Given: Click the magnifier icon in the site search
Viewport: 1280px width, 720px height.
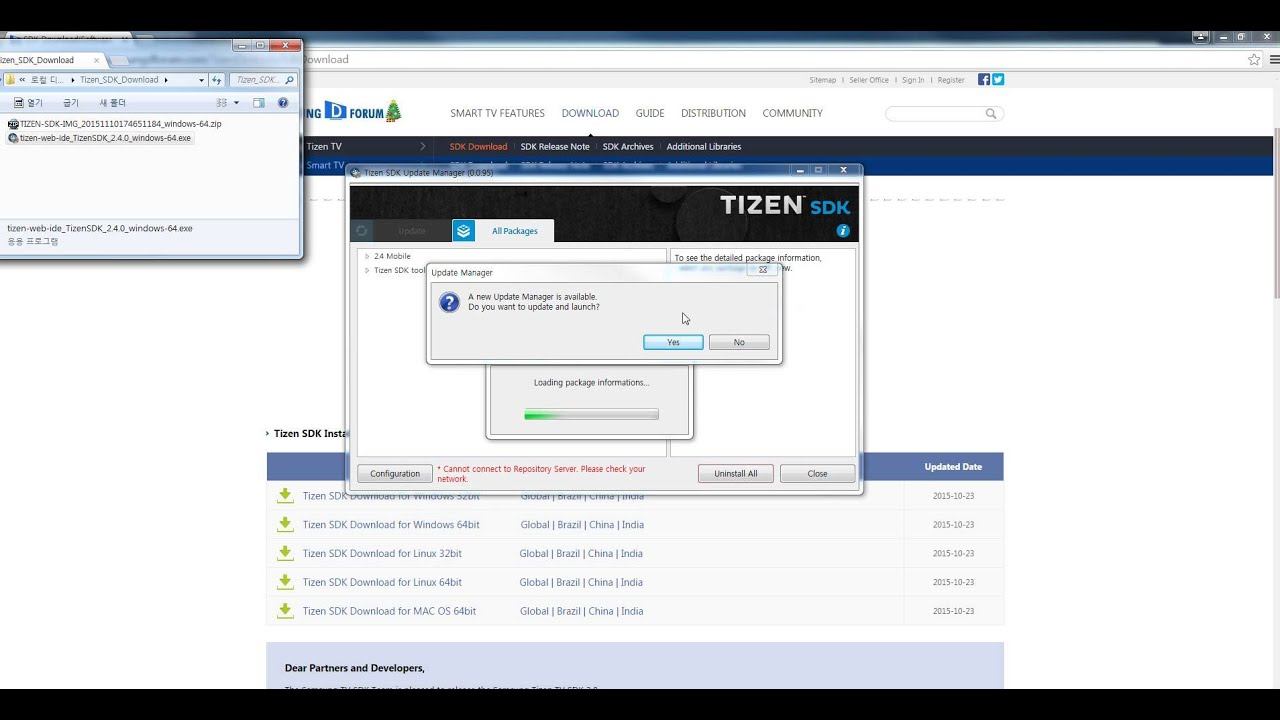Looking at the screenshot, I should coord(991,114).
